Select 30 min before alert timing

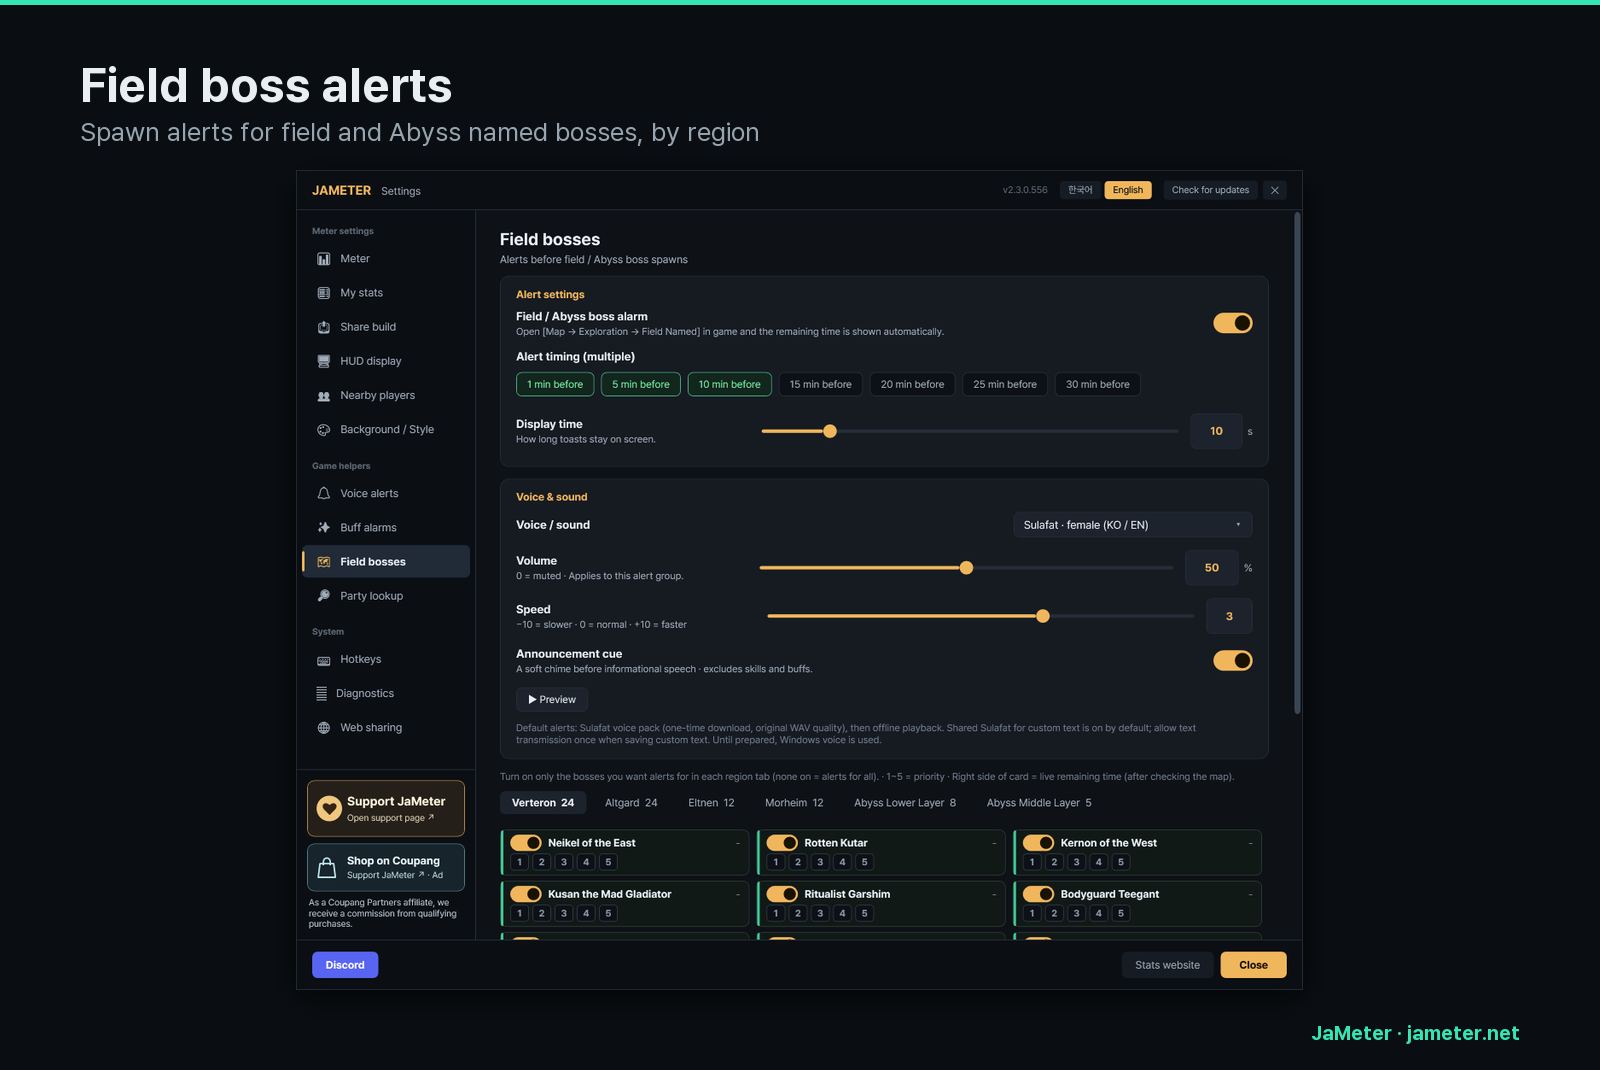(x=1098, y=384)
